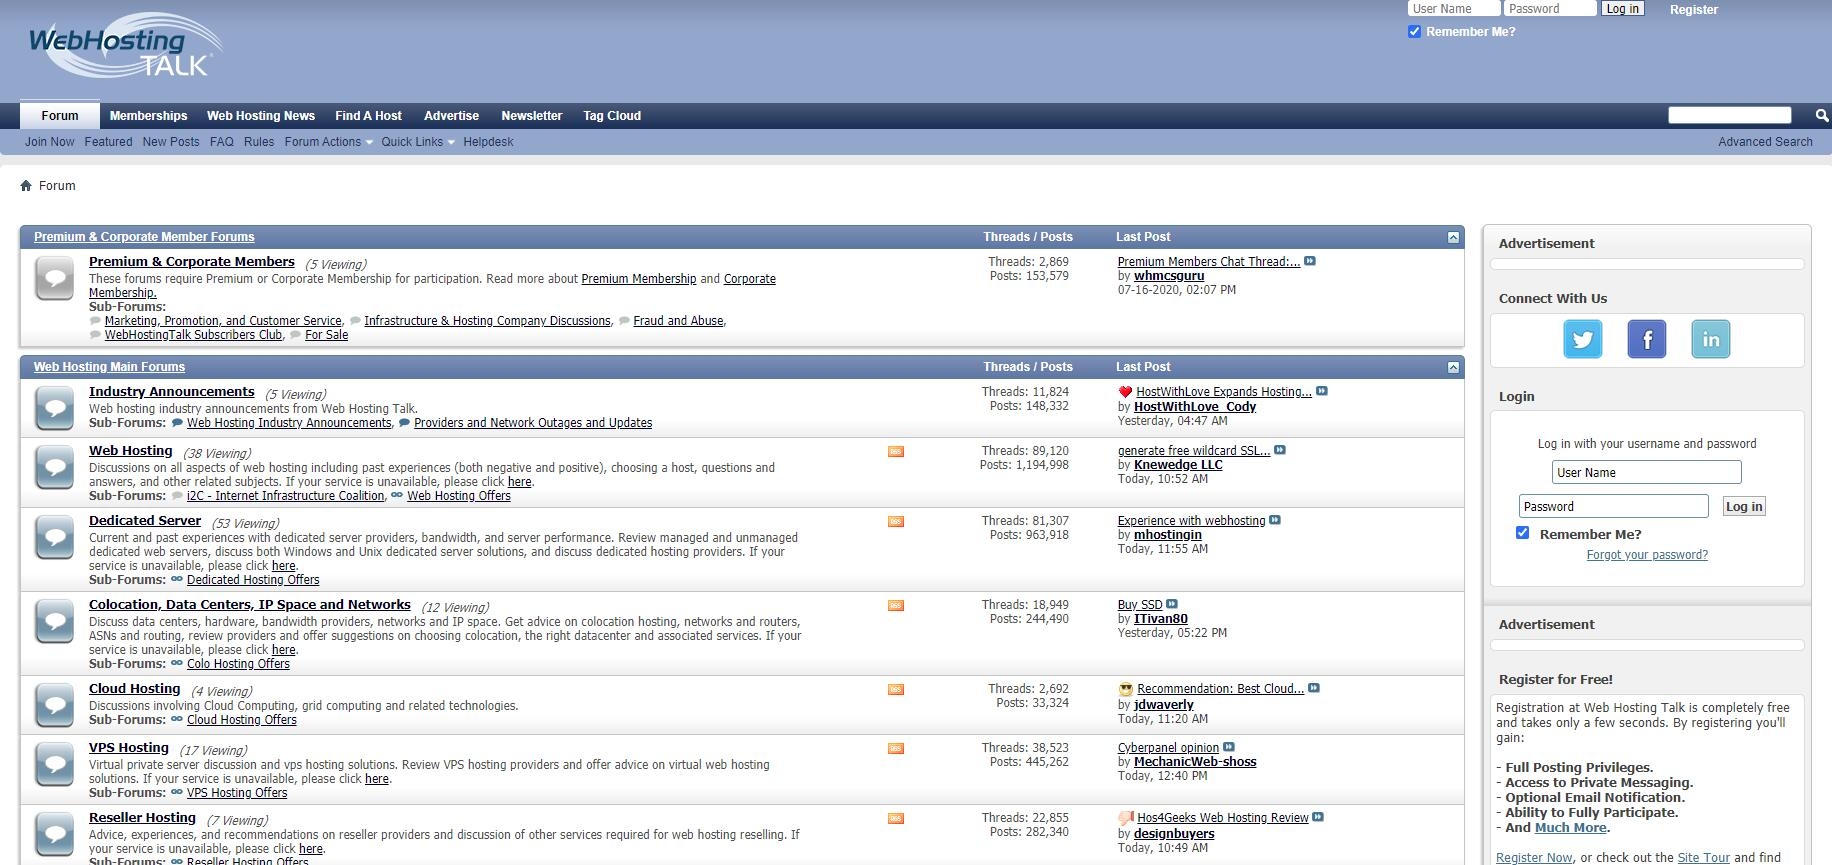
Task: Click the RSS feed icon for Web Hosting
Action: pos(895,452)
